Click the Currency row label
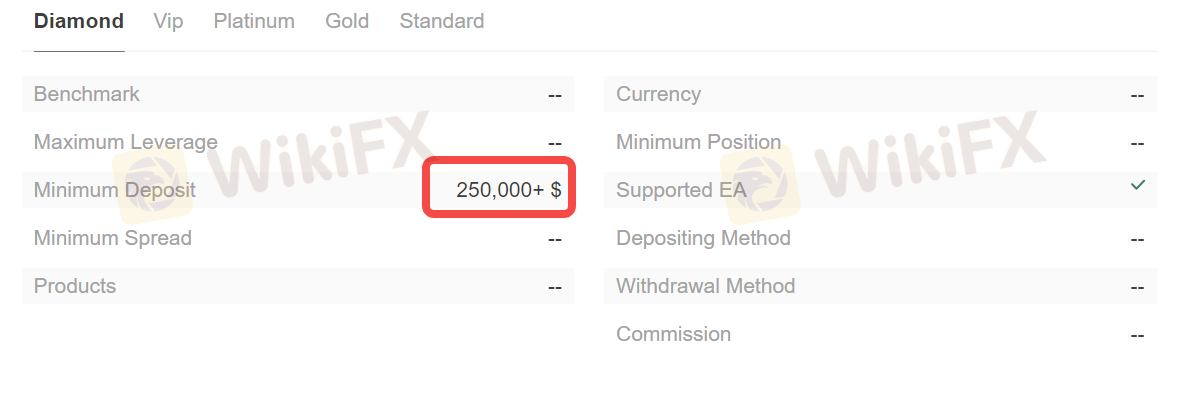The width and height of the screenshot is (1182, 400). (659, 94)
